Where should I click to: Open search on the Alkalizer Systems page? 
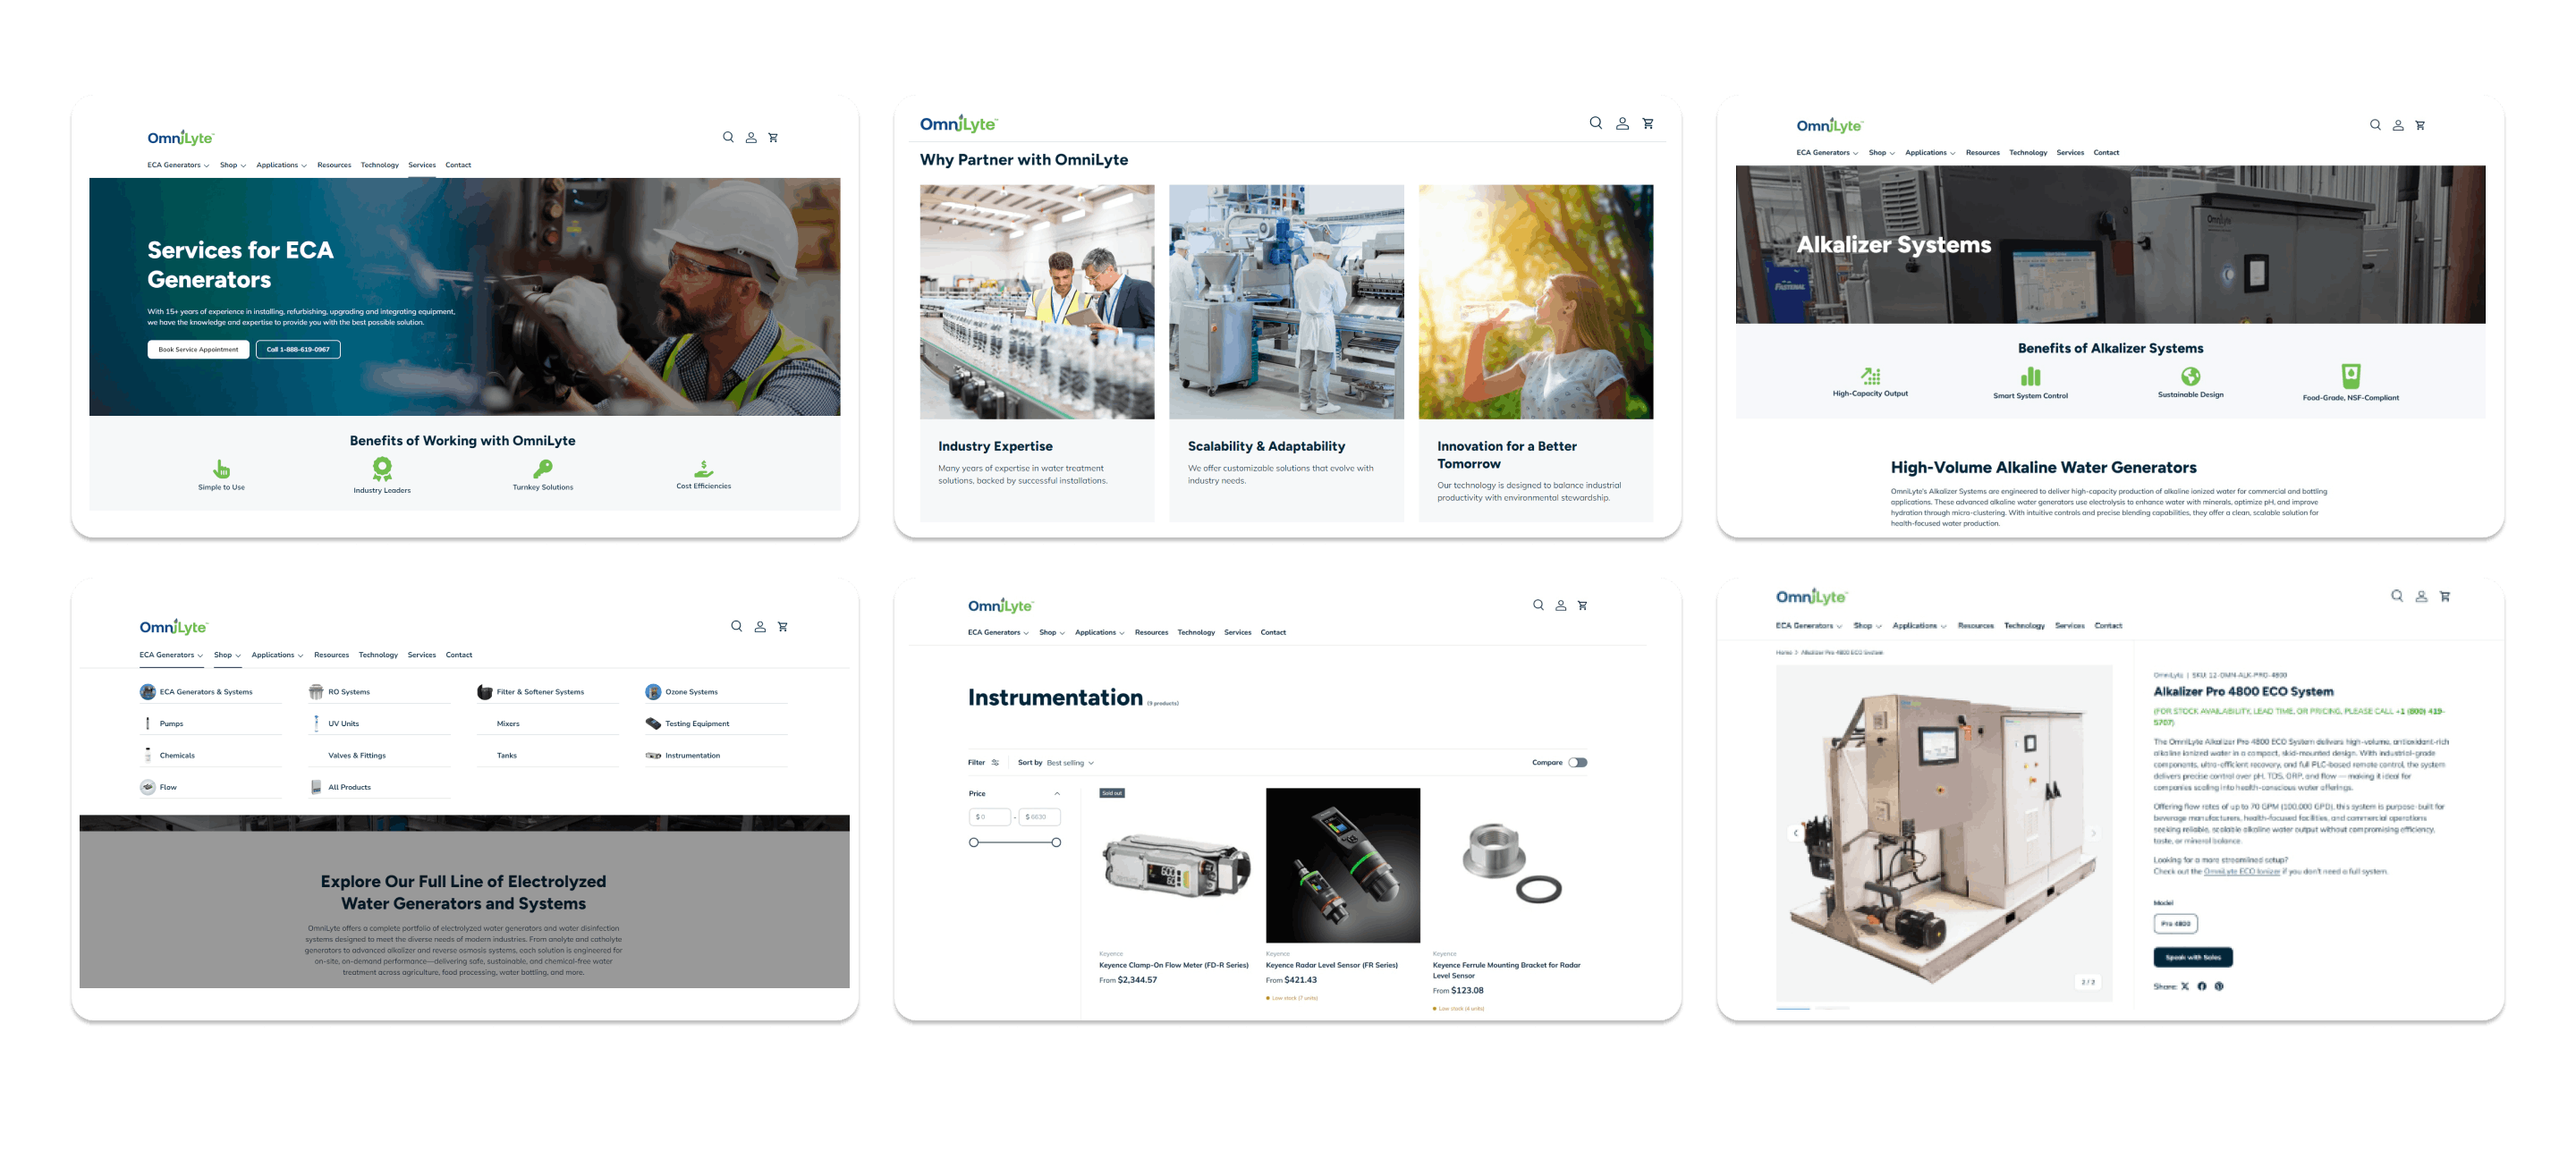(x=2375, y=125)
